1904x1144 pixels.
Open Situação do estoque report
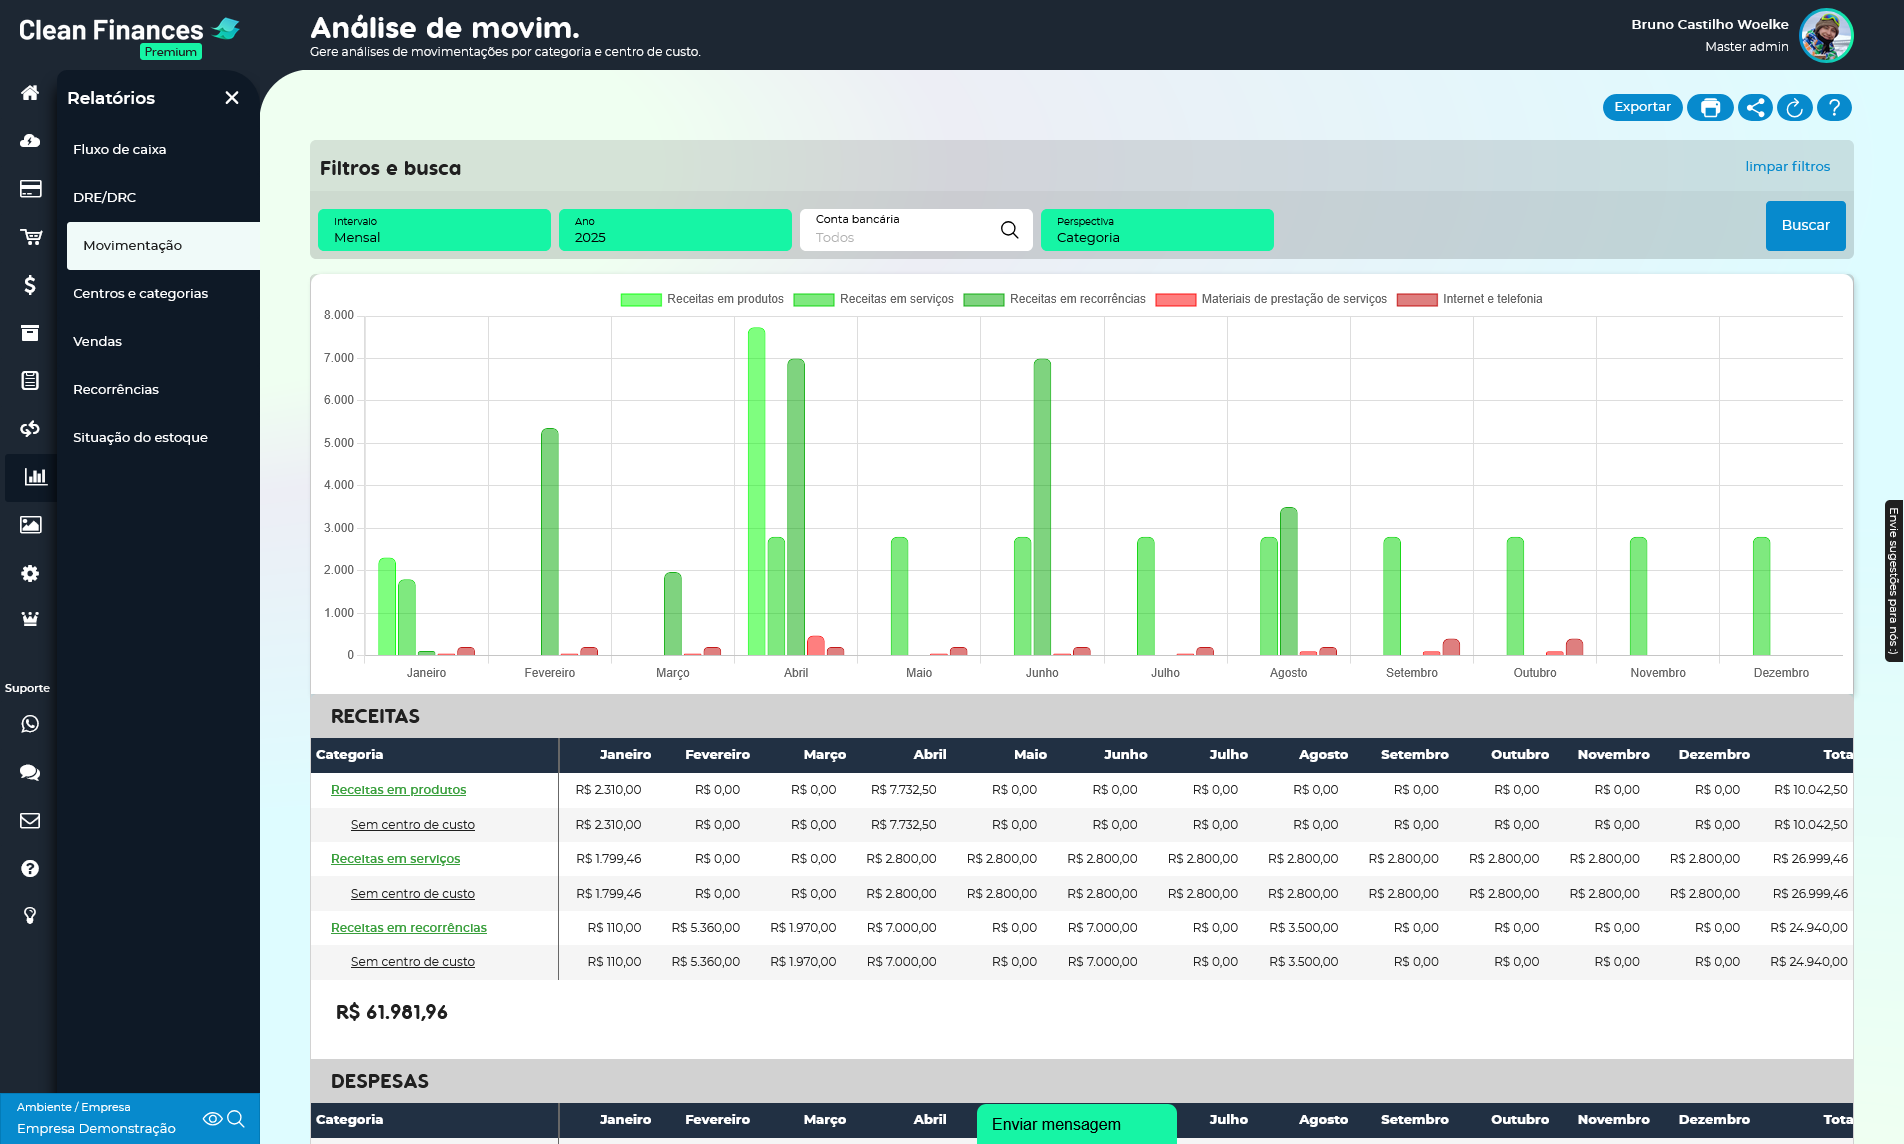pos(140,438)
